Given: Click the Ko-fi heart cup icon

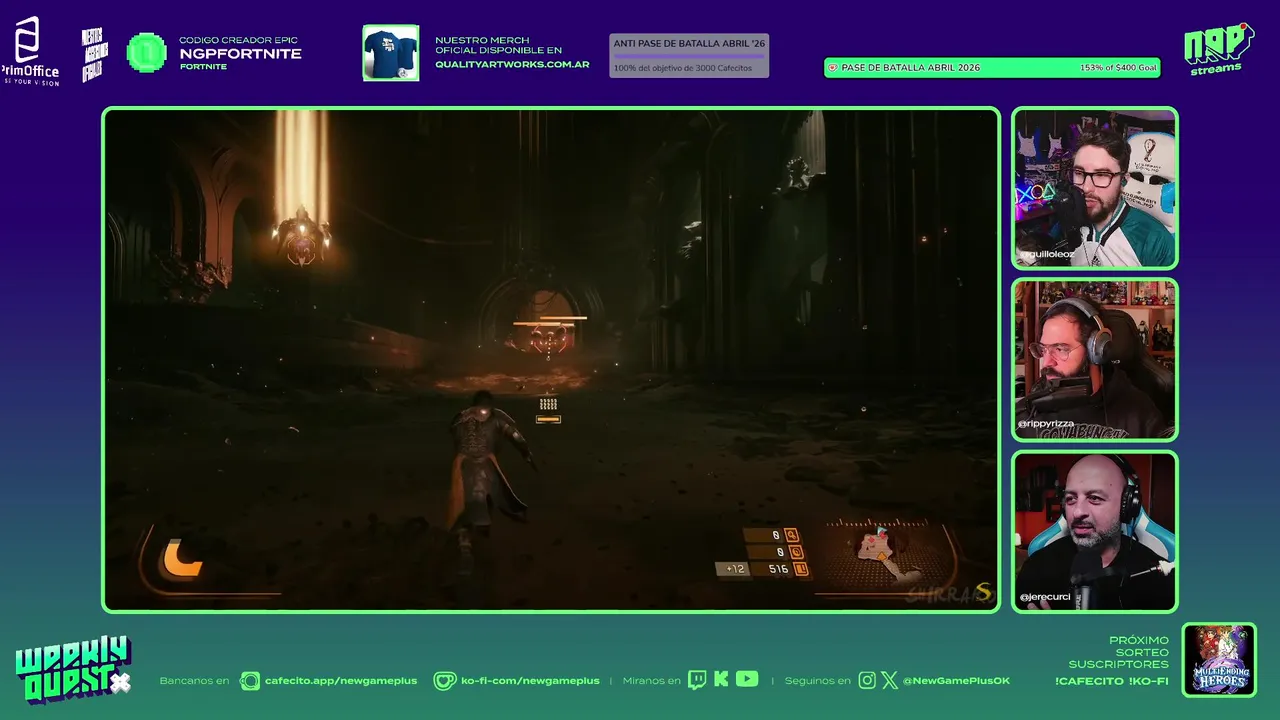Looking at the screenshot, I should pyautogui.click(x=445, y=681).
